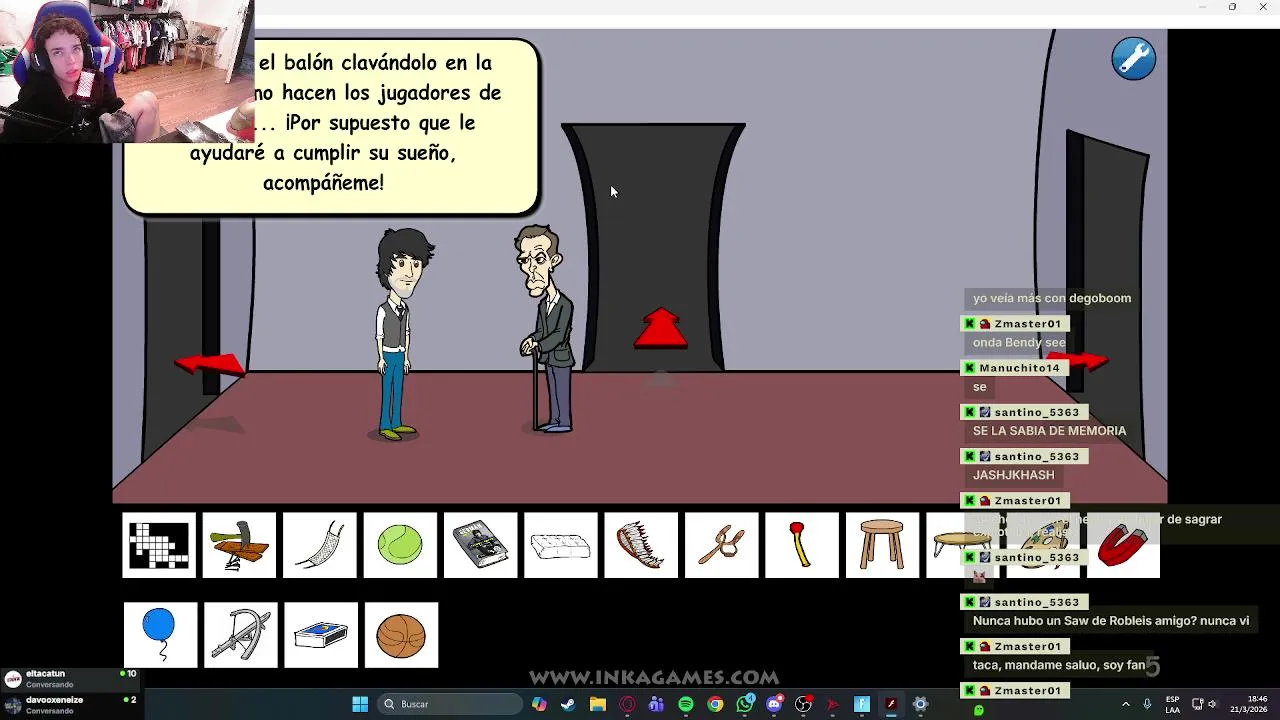Talk to the old man with cane
Viewport: 1280px width, 720px height.
(545, 328)
